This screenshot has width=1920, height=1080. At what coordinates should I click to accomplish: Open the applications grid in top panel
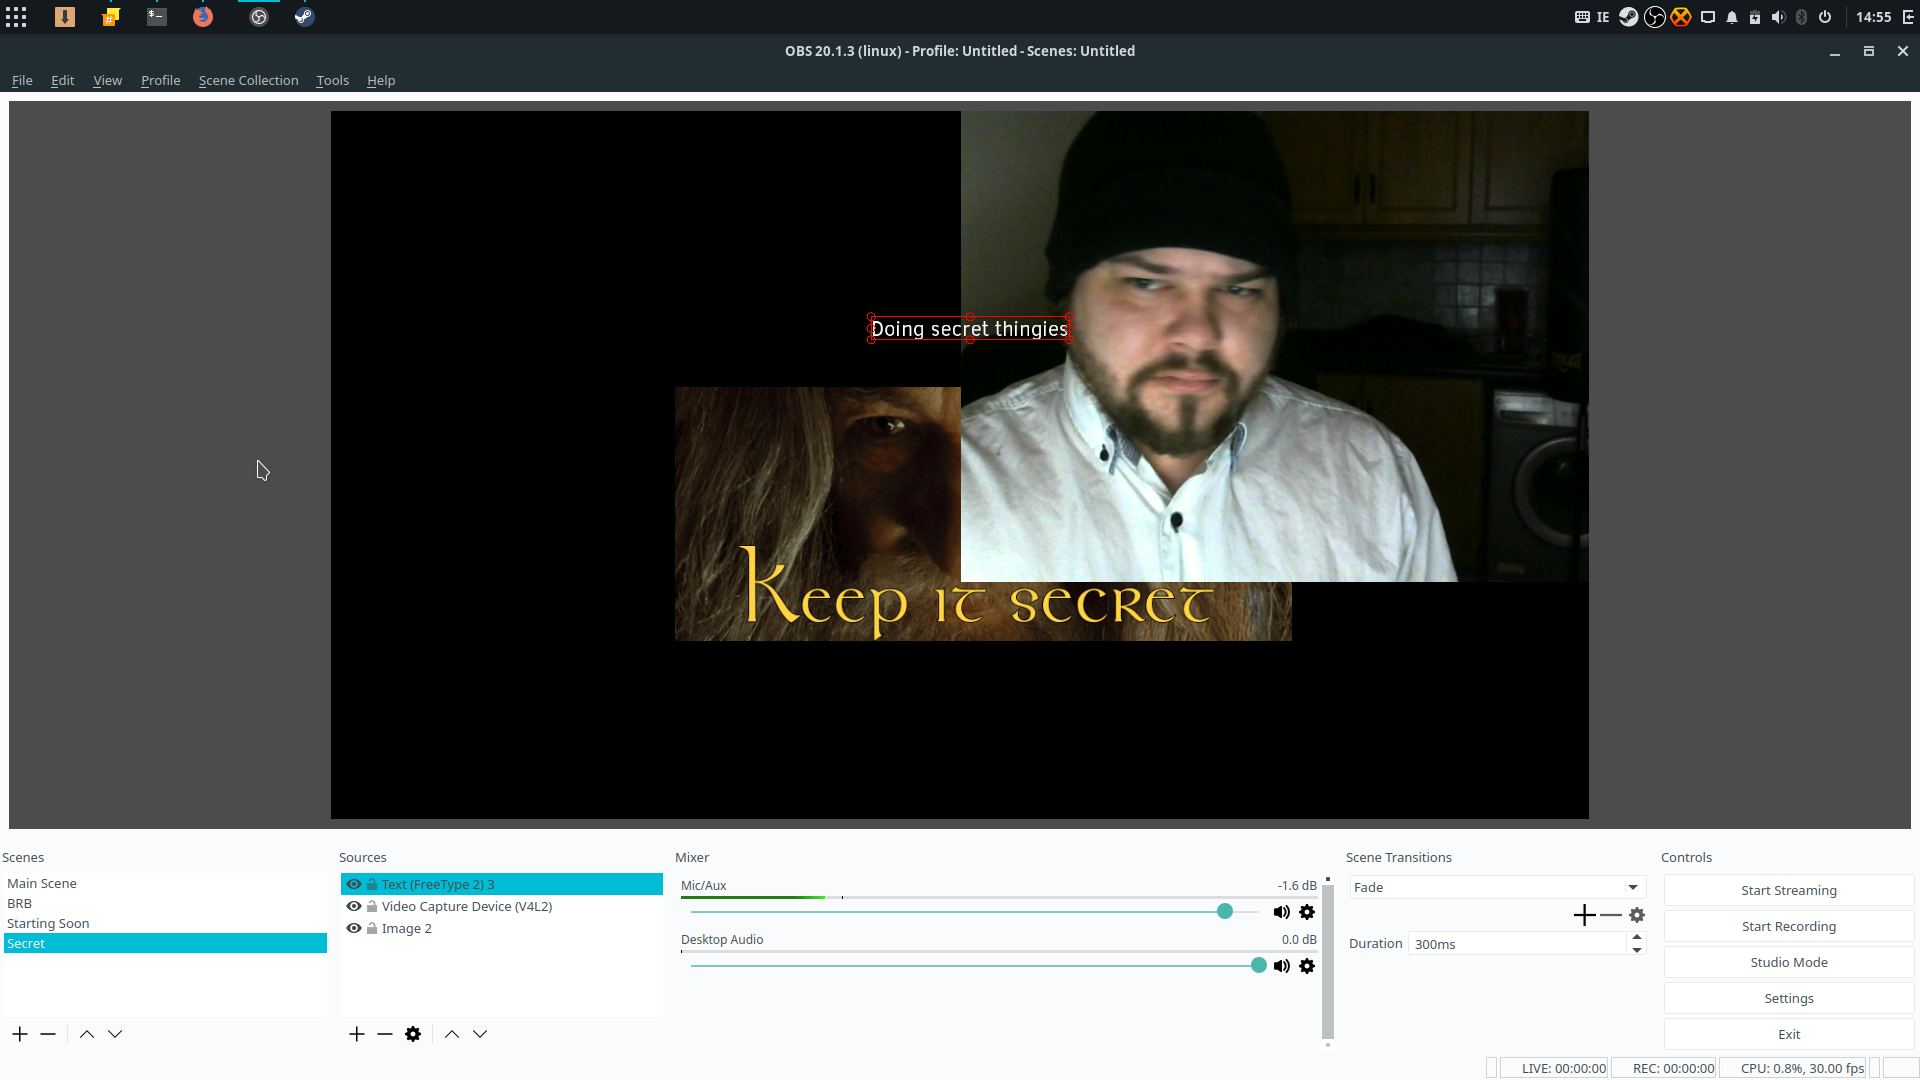click(x=16, y=17)
